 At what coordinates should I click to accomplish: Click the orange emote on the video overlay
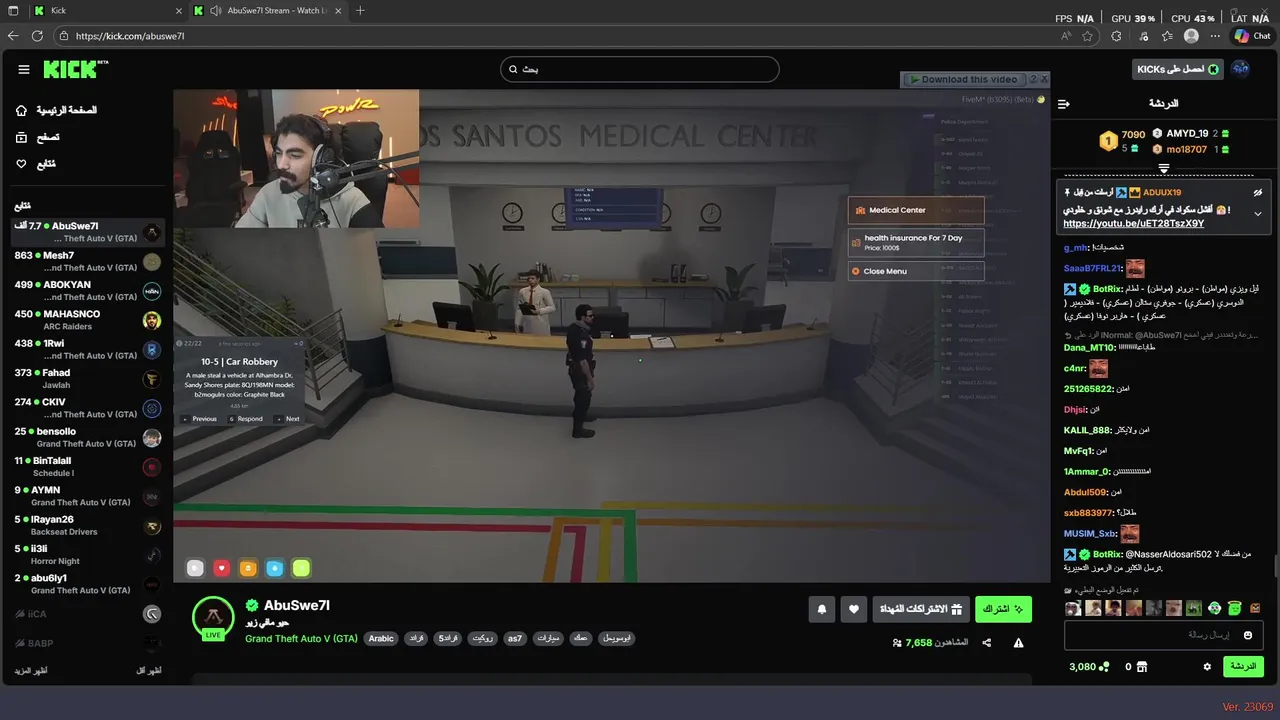(248, 568)
